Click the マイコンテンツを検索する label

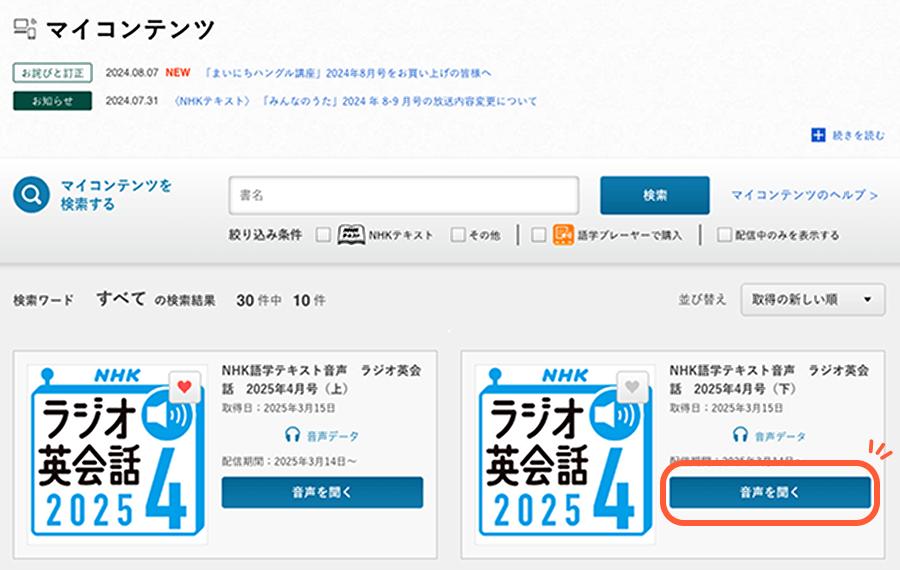[x=116, y=195]
